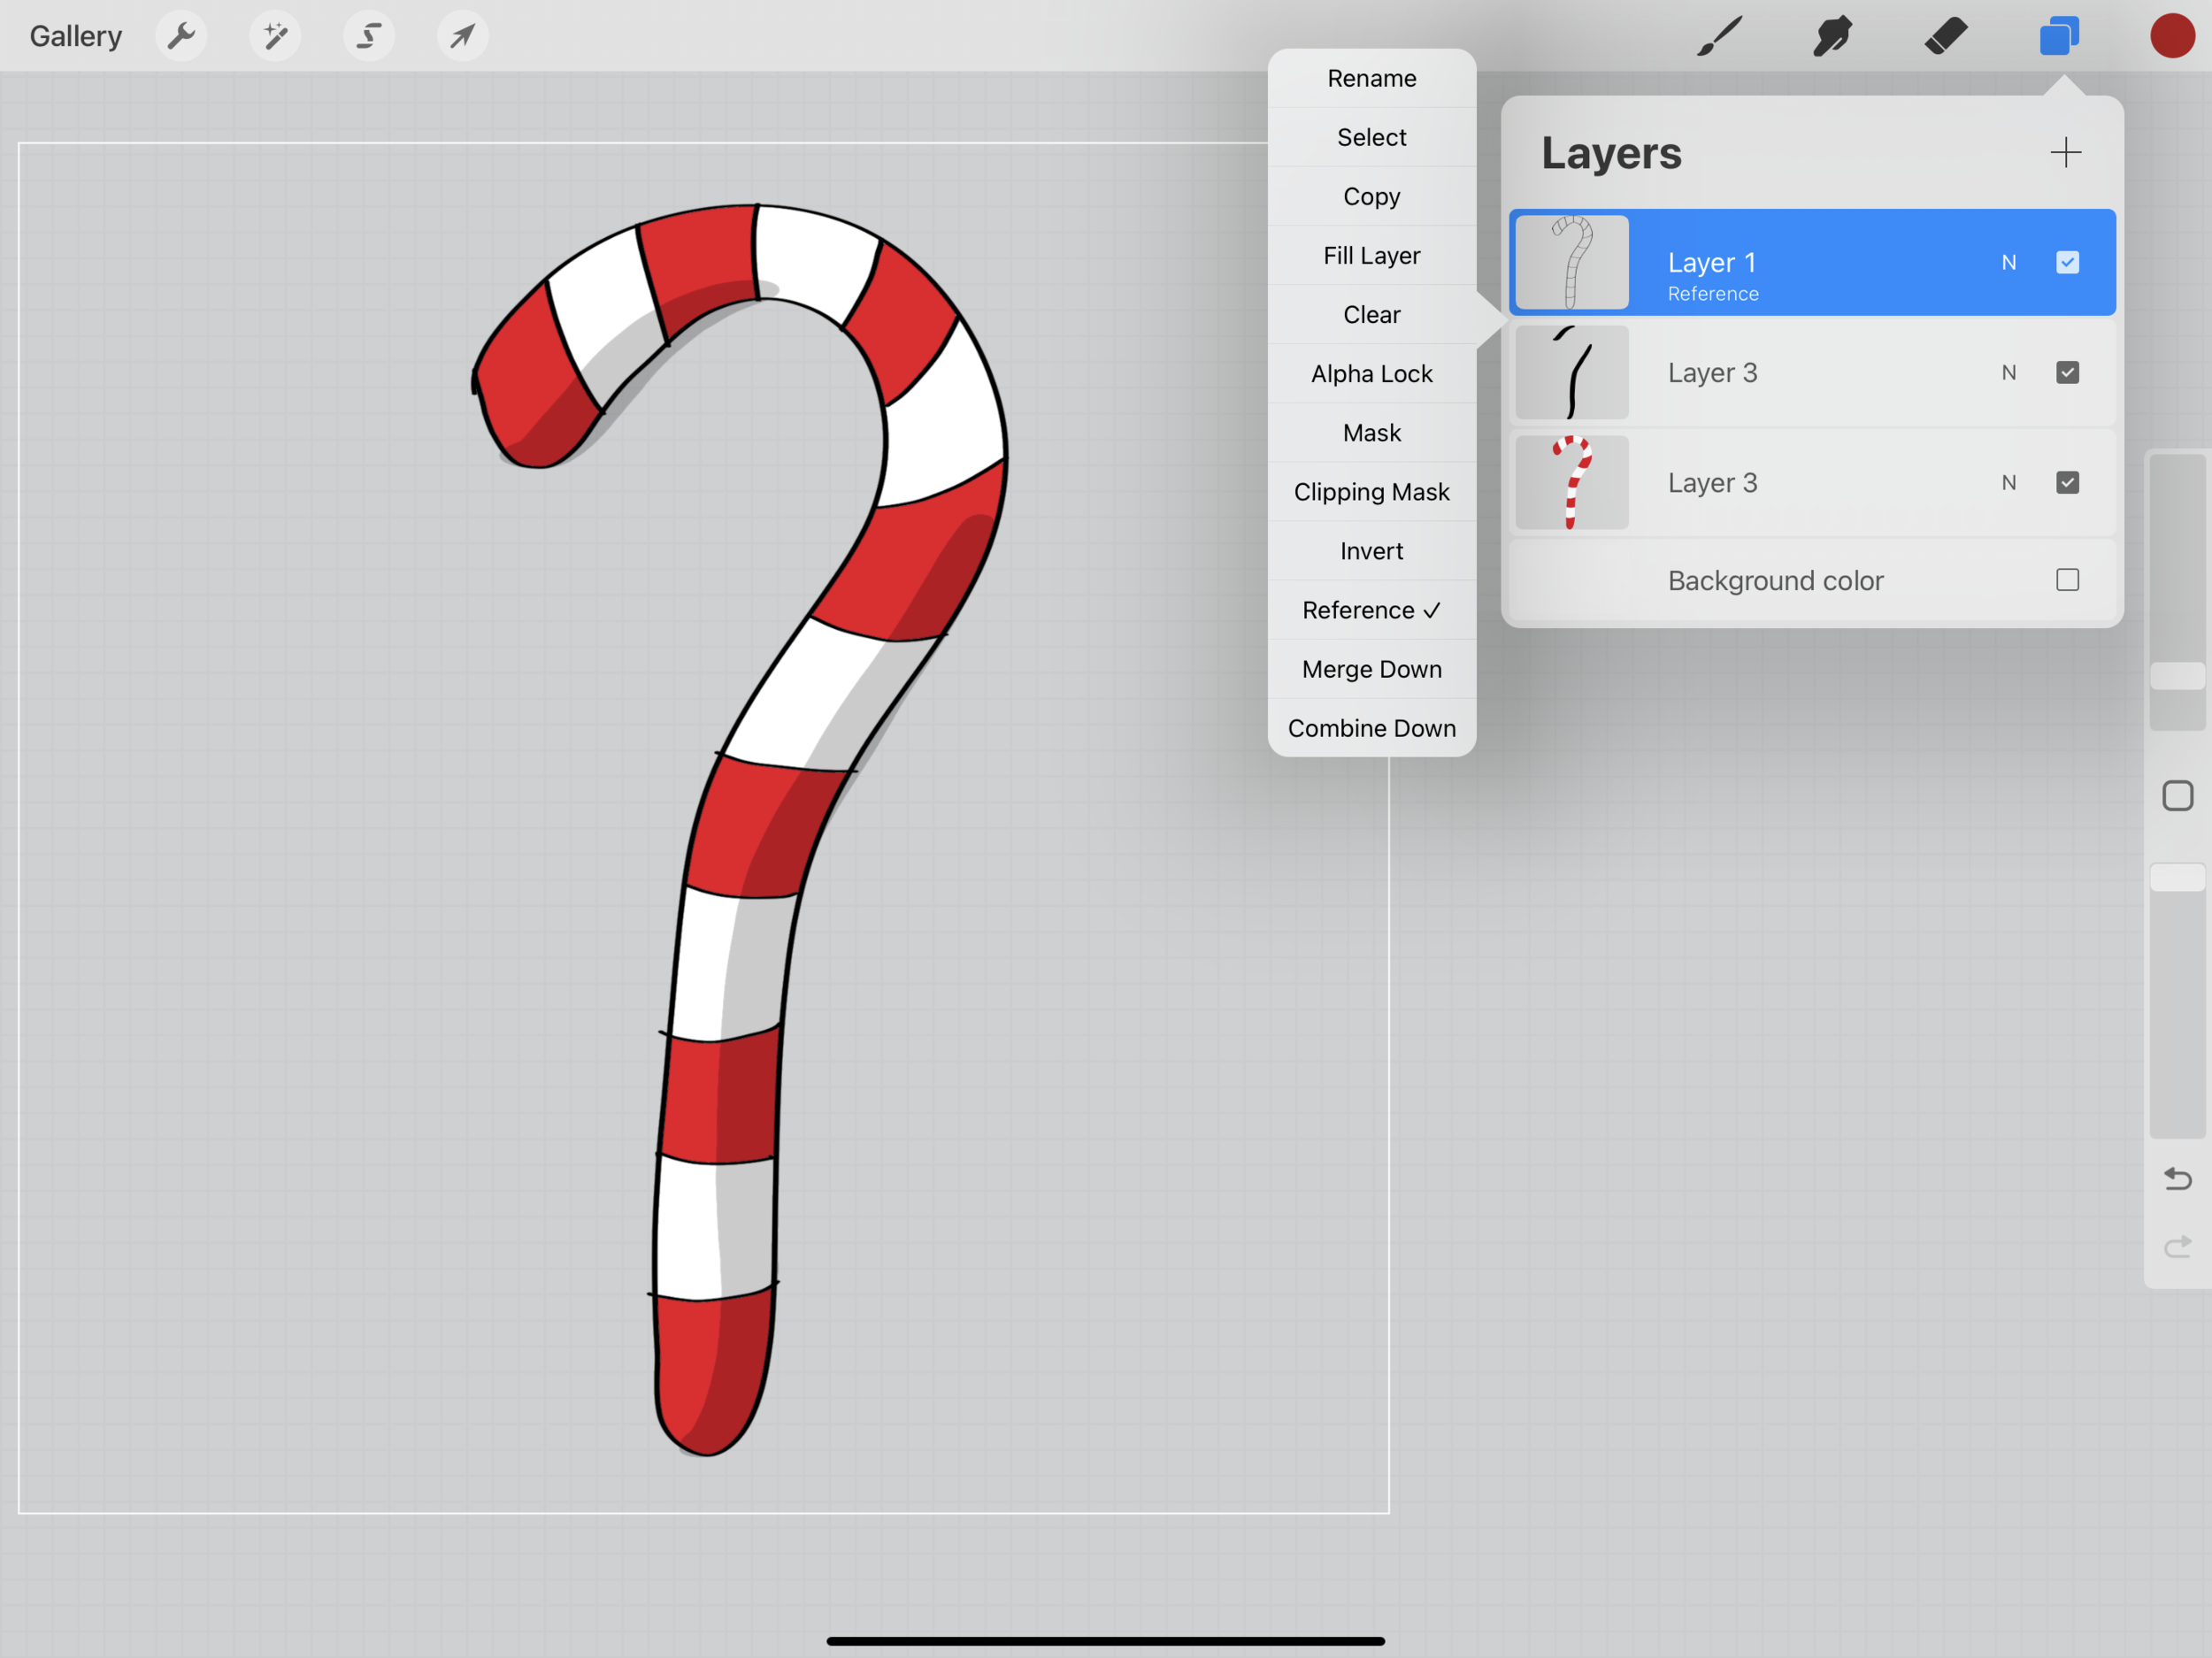Screen dimensions: 2212x1658
Task: Add a new layer with plus icon
Action: pos(2065,153)
